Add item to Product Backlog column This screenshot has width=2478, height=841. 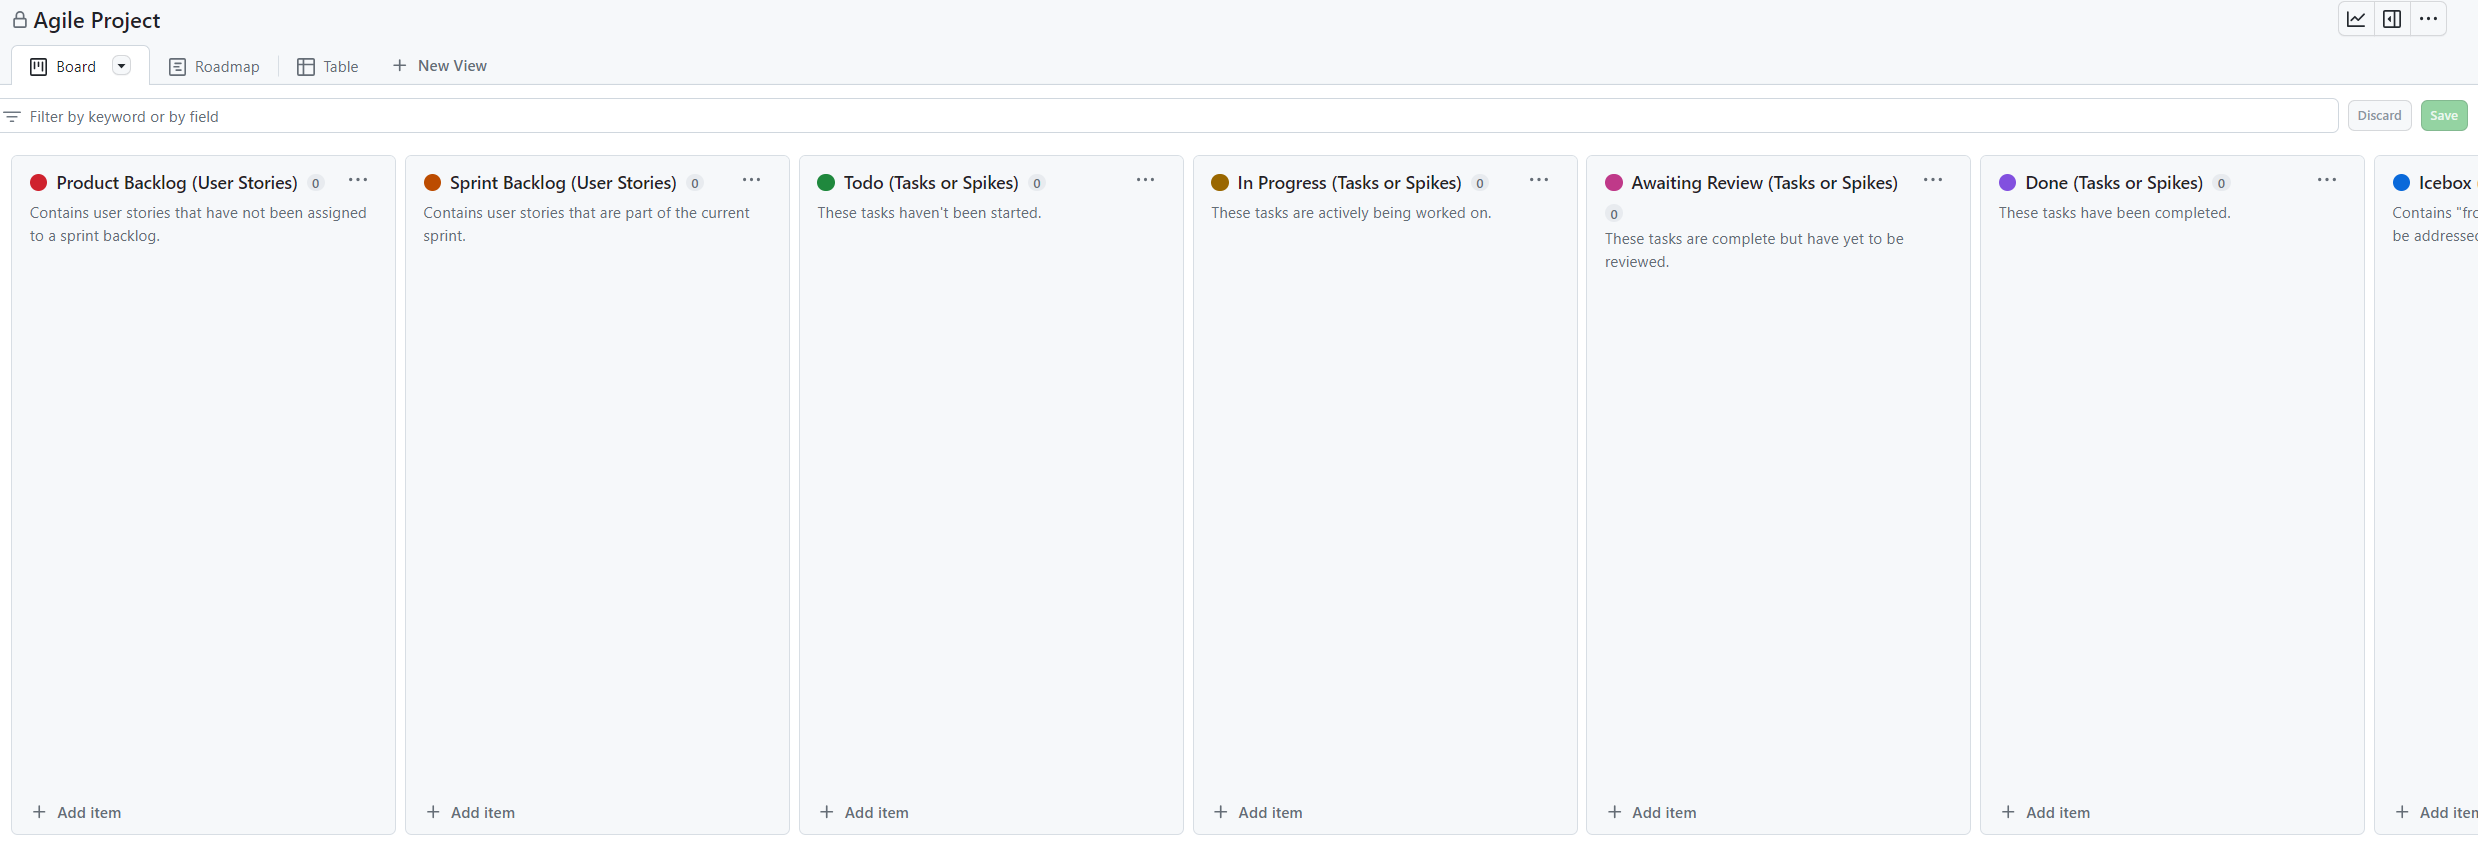[x=77, y=812]
